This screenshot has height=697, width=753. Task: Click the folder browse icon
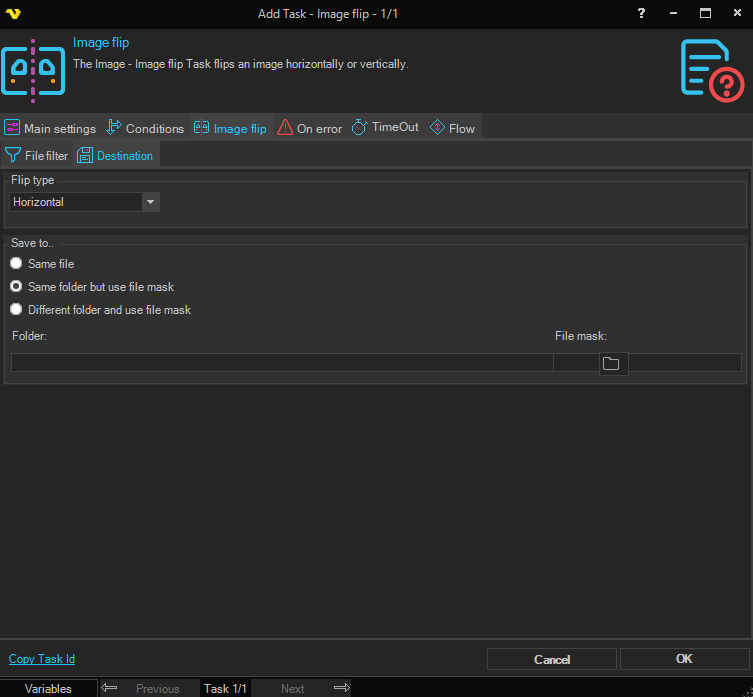point(612,363)
